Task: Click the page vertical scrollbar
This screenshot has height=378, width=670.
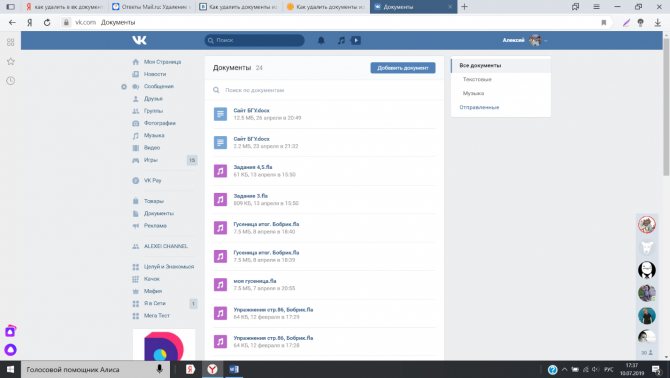Action: (x=666, y=107)
